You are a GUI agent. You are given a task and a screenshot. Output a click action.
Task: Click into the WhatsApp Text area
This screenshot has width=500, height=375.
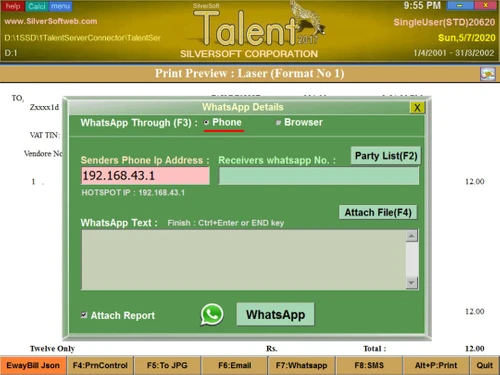(x=244, y=259)
